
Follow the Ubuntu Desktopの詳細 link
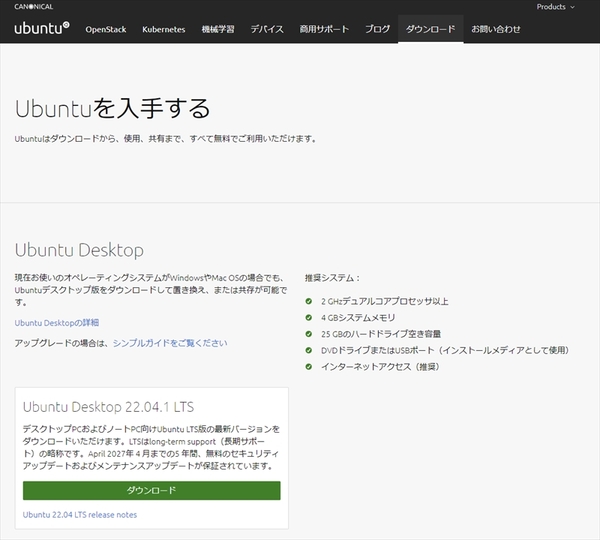(x=57, y=322)
